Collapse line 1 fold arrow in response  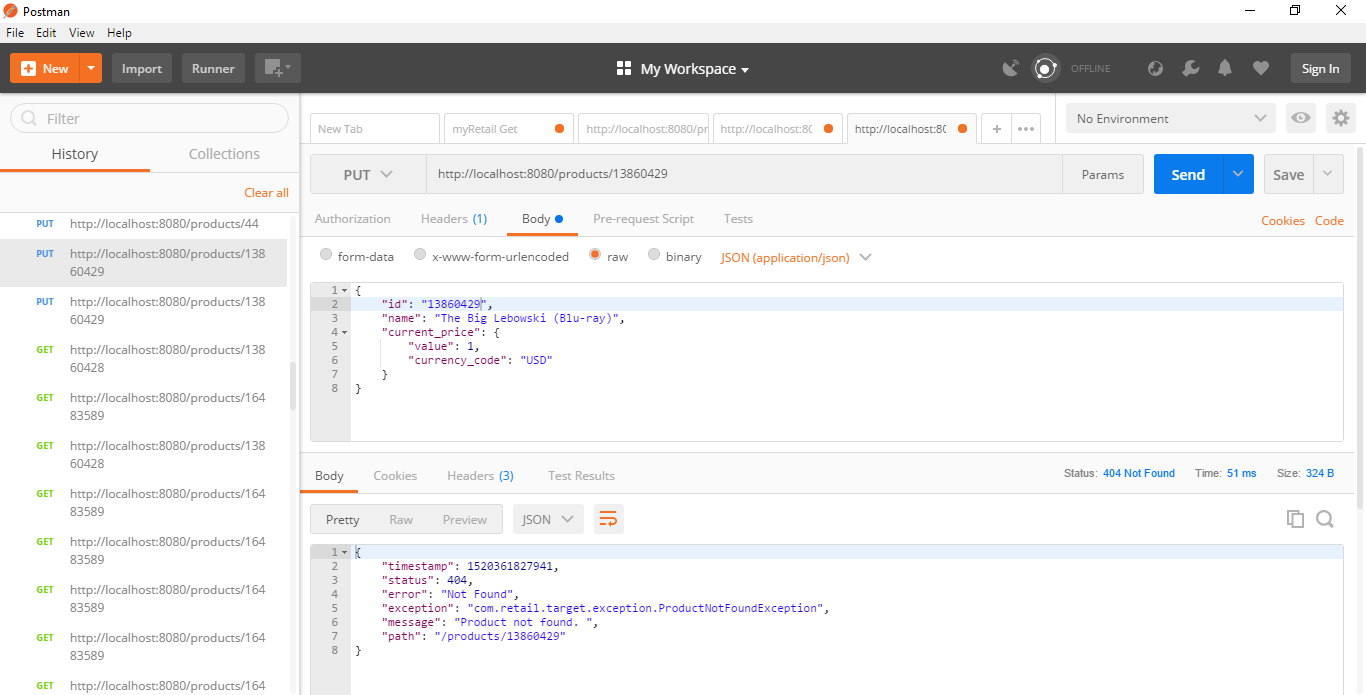pos(345,552)
